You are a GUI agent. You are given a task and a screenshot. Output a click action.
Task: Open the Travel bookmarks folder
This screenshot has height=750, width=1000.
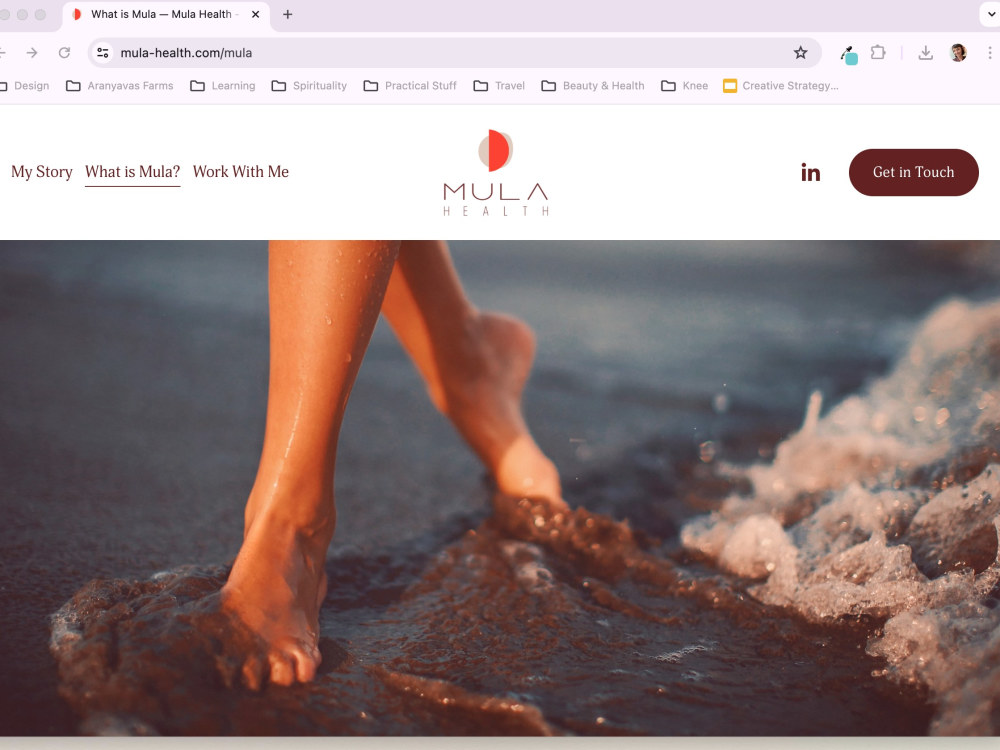[x=499, y=85]
